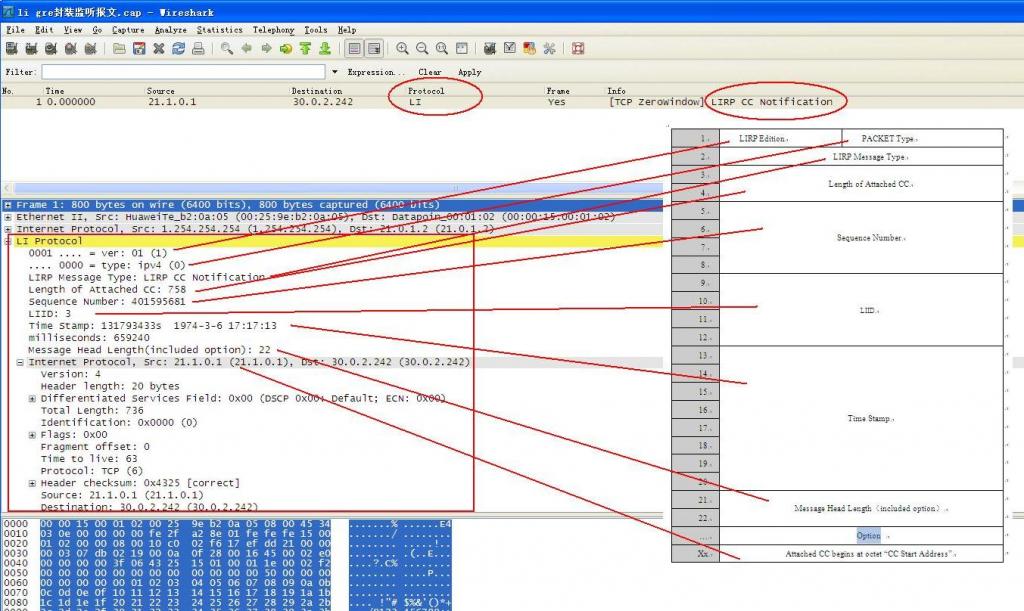Open the capture interfaces list icon

[x=12, y=48]
